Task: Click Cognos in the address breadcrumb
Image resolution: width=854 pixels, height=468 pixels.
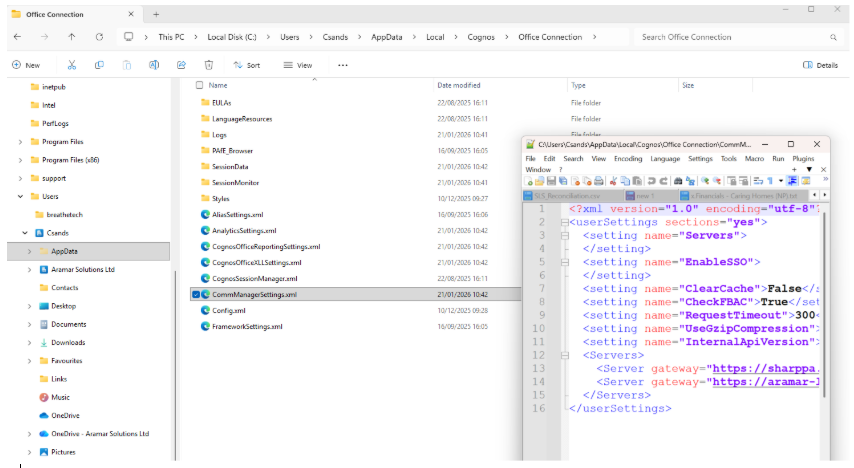Action: pyautogui.click(x=481, y=37)
